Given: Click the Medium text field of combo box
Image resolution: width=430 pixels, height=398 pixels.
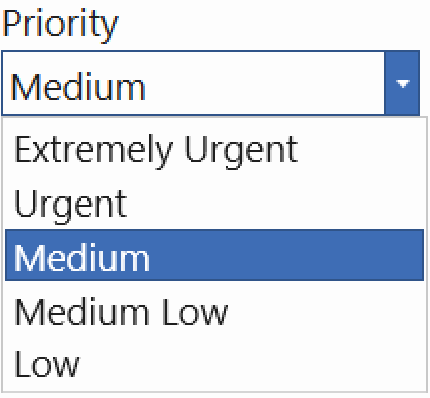Looking at the screenshot, I should (193, 83).
